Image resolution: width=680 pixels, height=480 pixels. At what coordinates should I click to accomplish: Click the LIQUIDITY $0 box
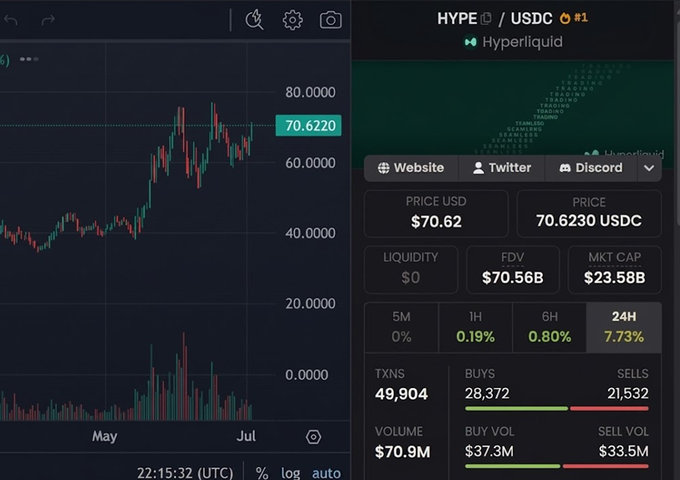point(411,270)
